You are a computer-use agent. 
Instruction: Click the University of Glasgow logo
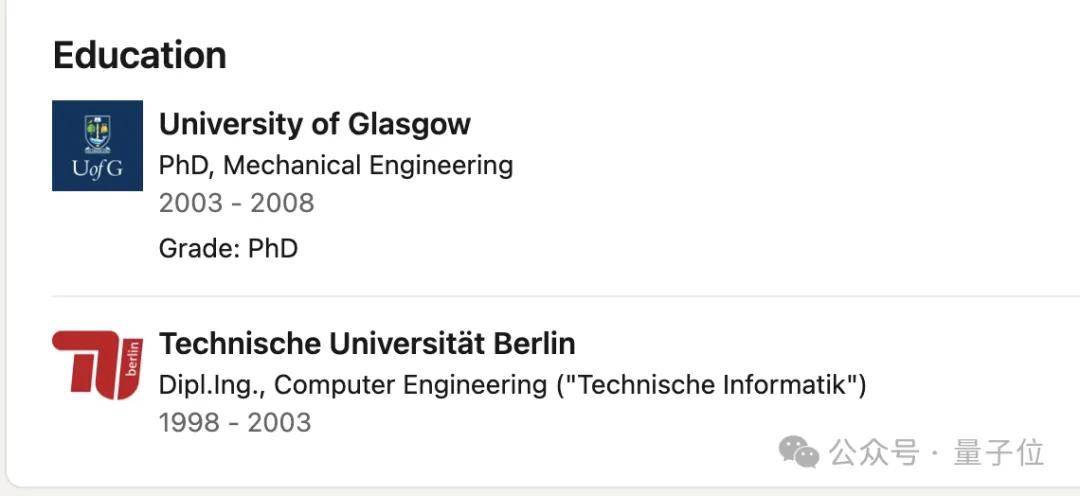coord(97,145)
